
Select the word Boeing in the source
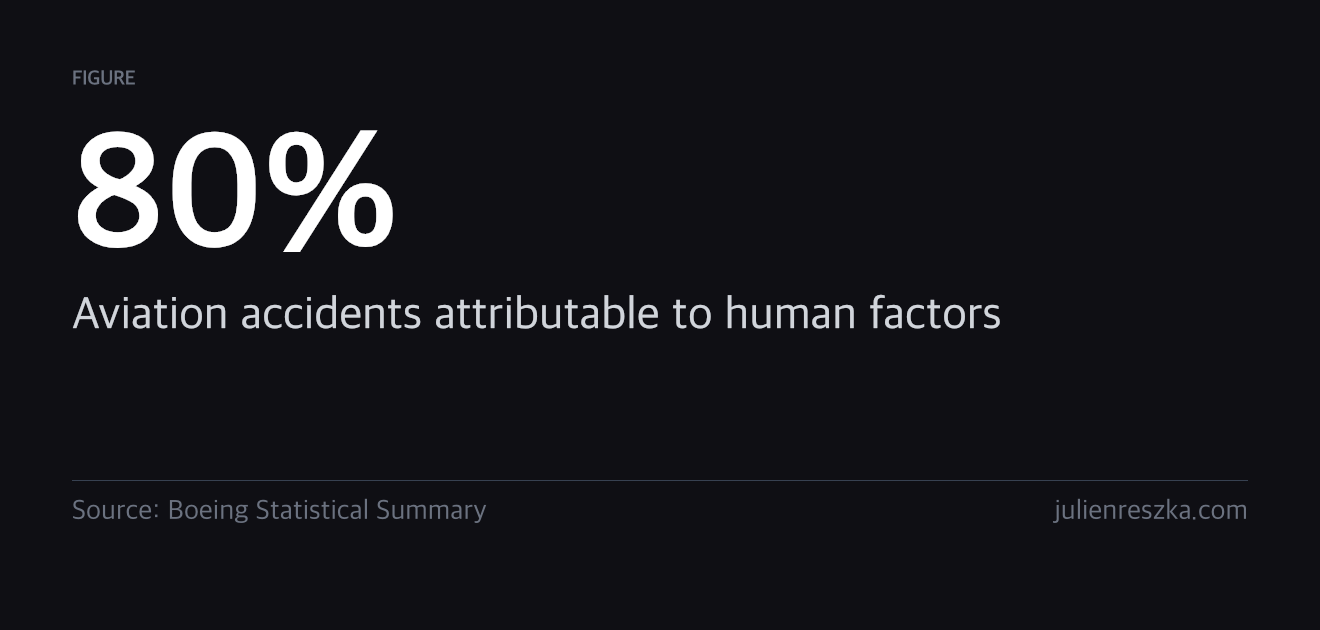tap(208, 511)
